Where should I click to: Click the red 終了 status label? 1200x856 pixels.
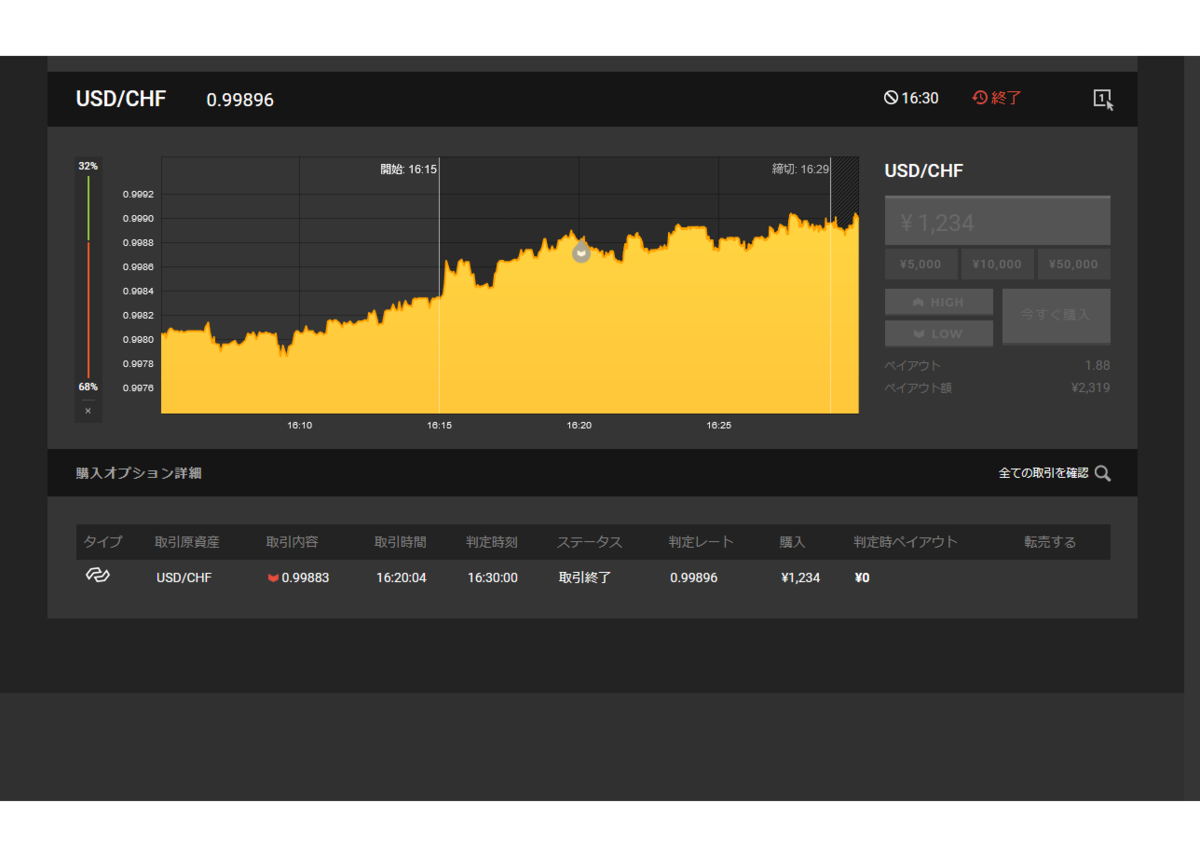pos(1007,98)
